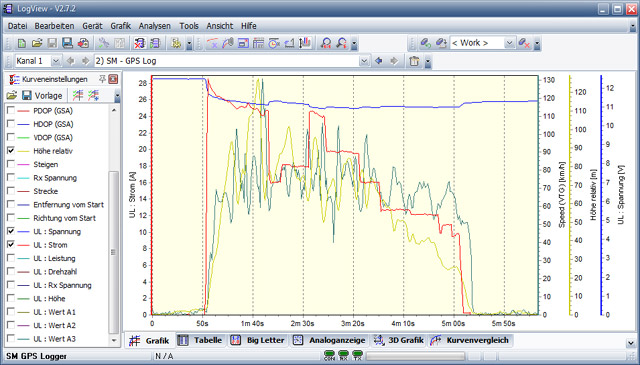
Task: Open the Tools menu
Action: click(x=189, y=26)
